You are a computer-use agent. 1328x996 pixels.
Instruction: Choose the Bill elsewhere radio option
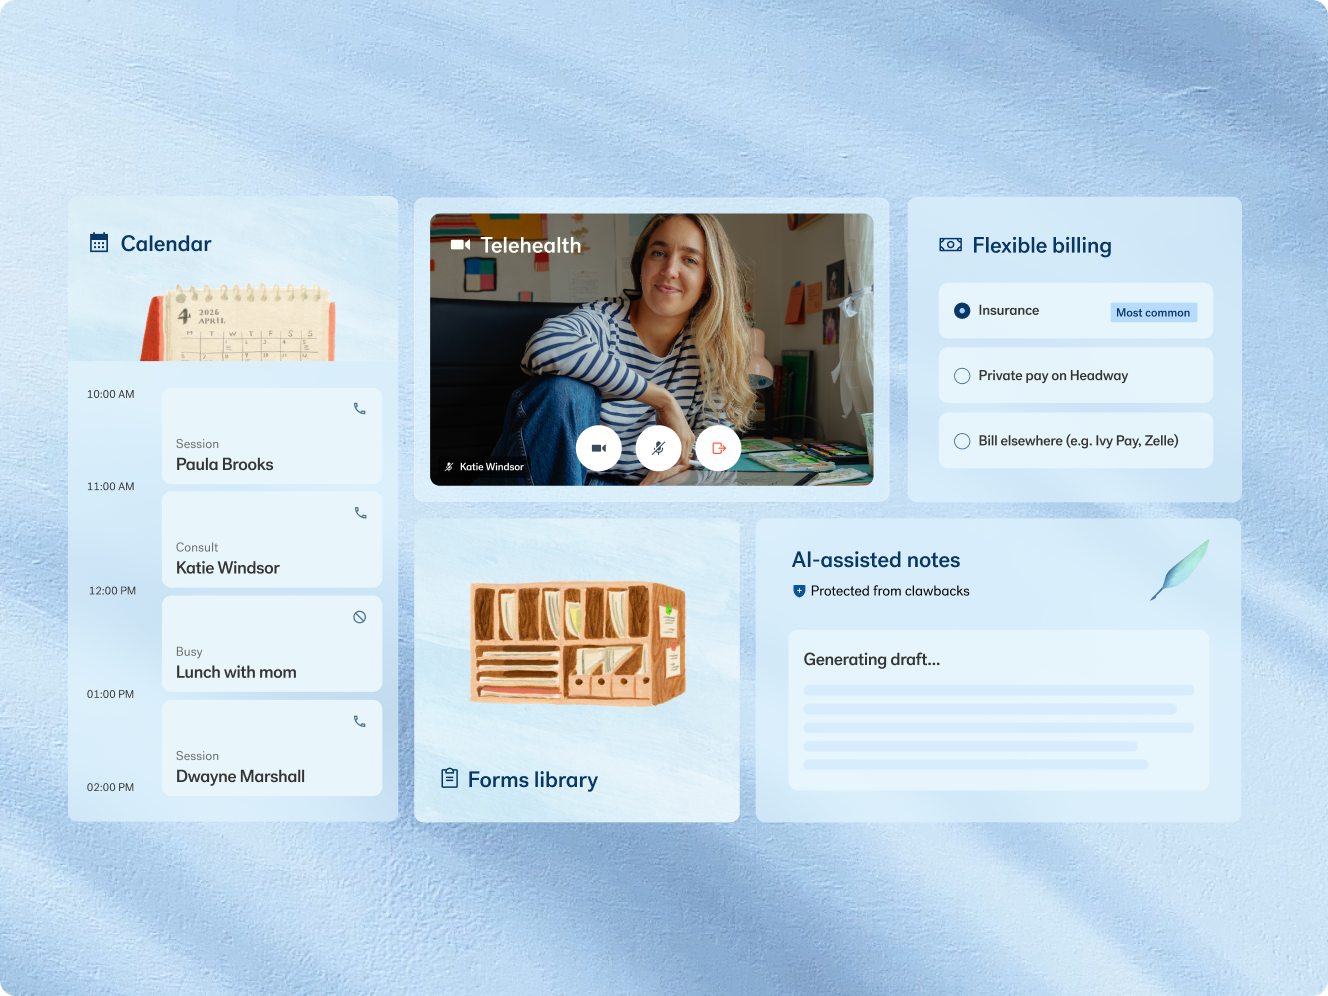962,441
